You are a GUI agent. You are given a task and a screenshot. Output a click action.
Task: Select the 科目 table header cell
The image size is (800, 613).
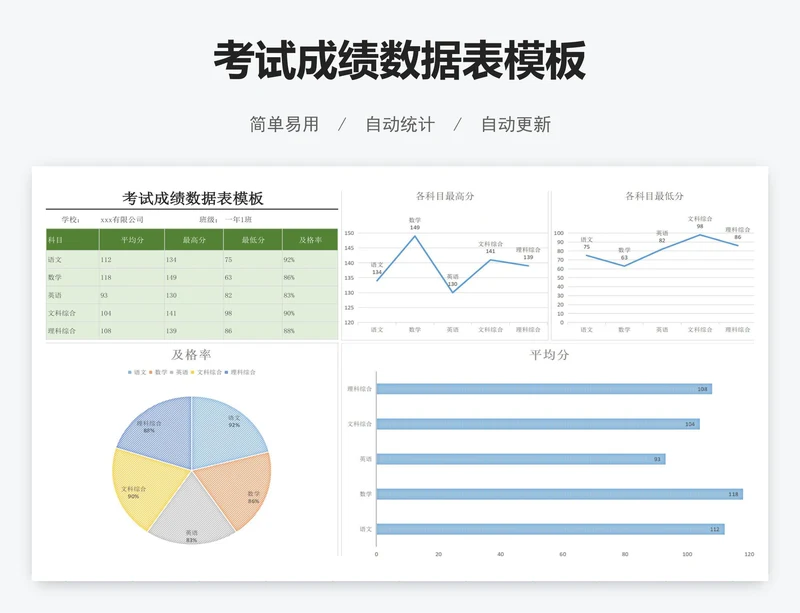click(x=72, y=239)
